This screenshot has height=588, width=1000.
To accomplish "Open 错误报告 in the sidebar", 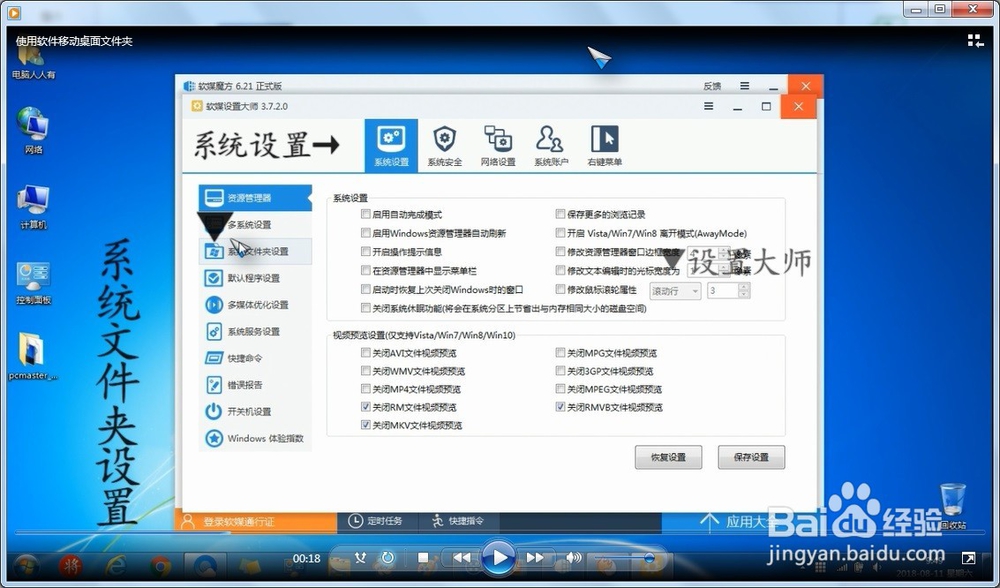I will coord(255,385).
